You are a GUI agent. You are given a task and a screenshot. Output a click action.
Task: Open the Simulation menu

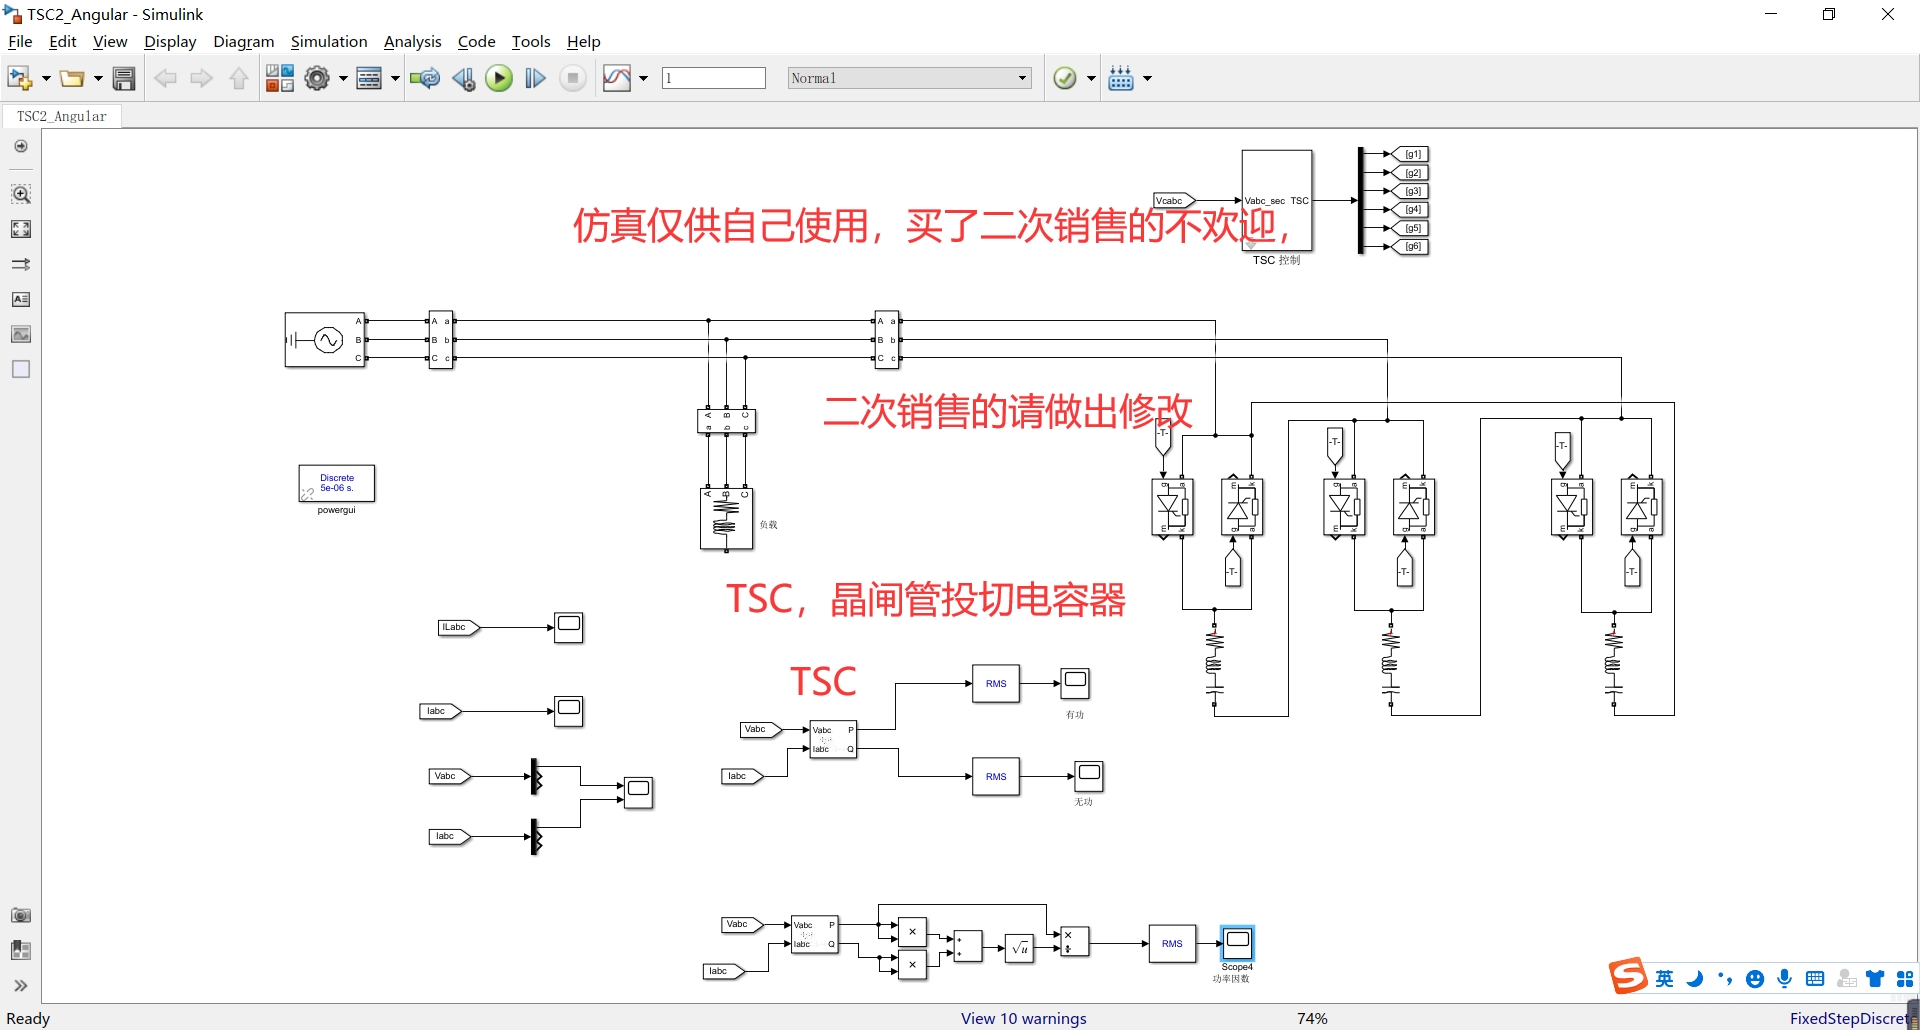point(329,41)
